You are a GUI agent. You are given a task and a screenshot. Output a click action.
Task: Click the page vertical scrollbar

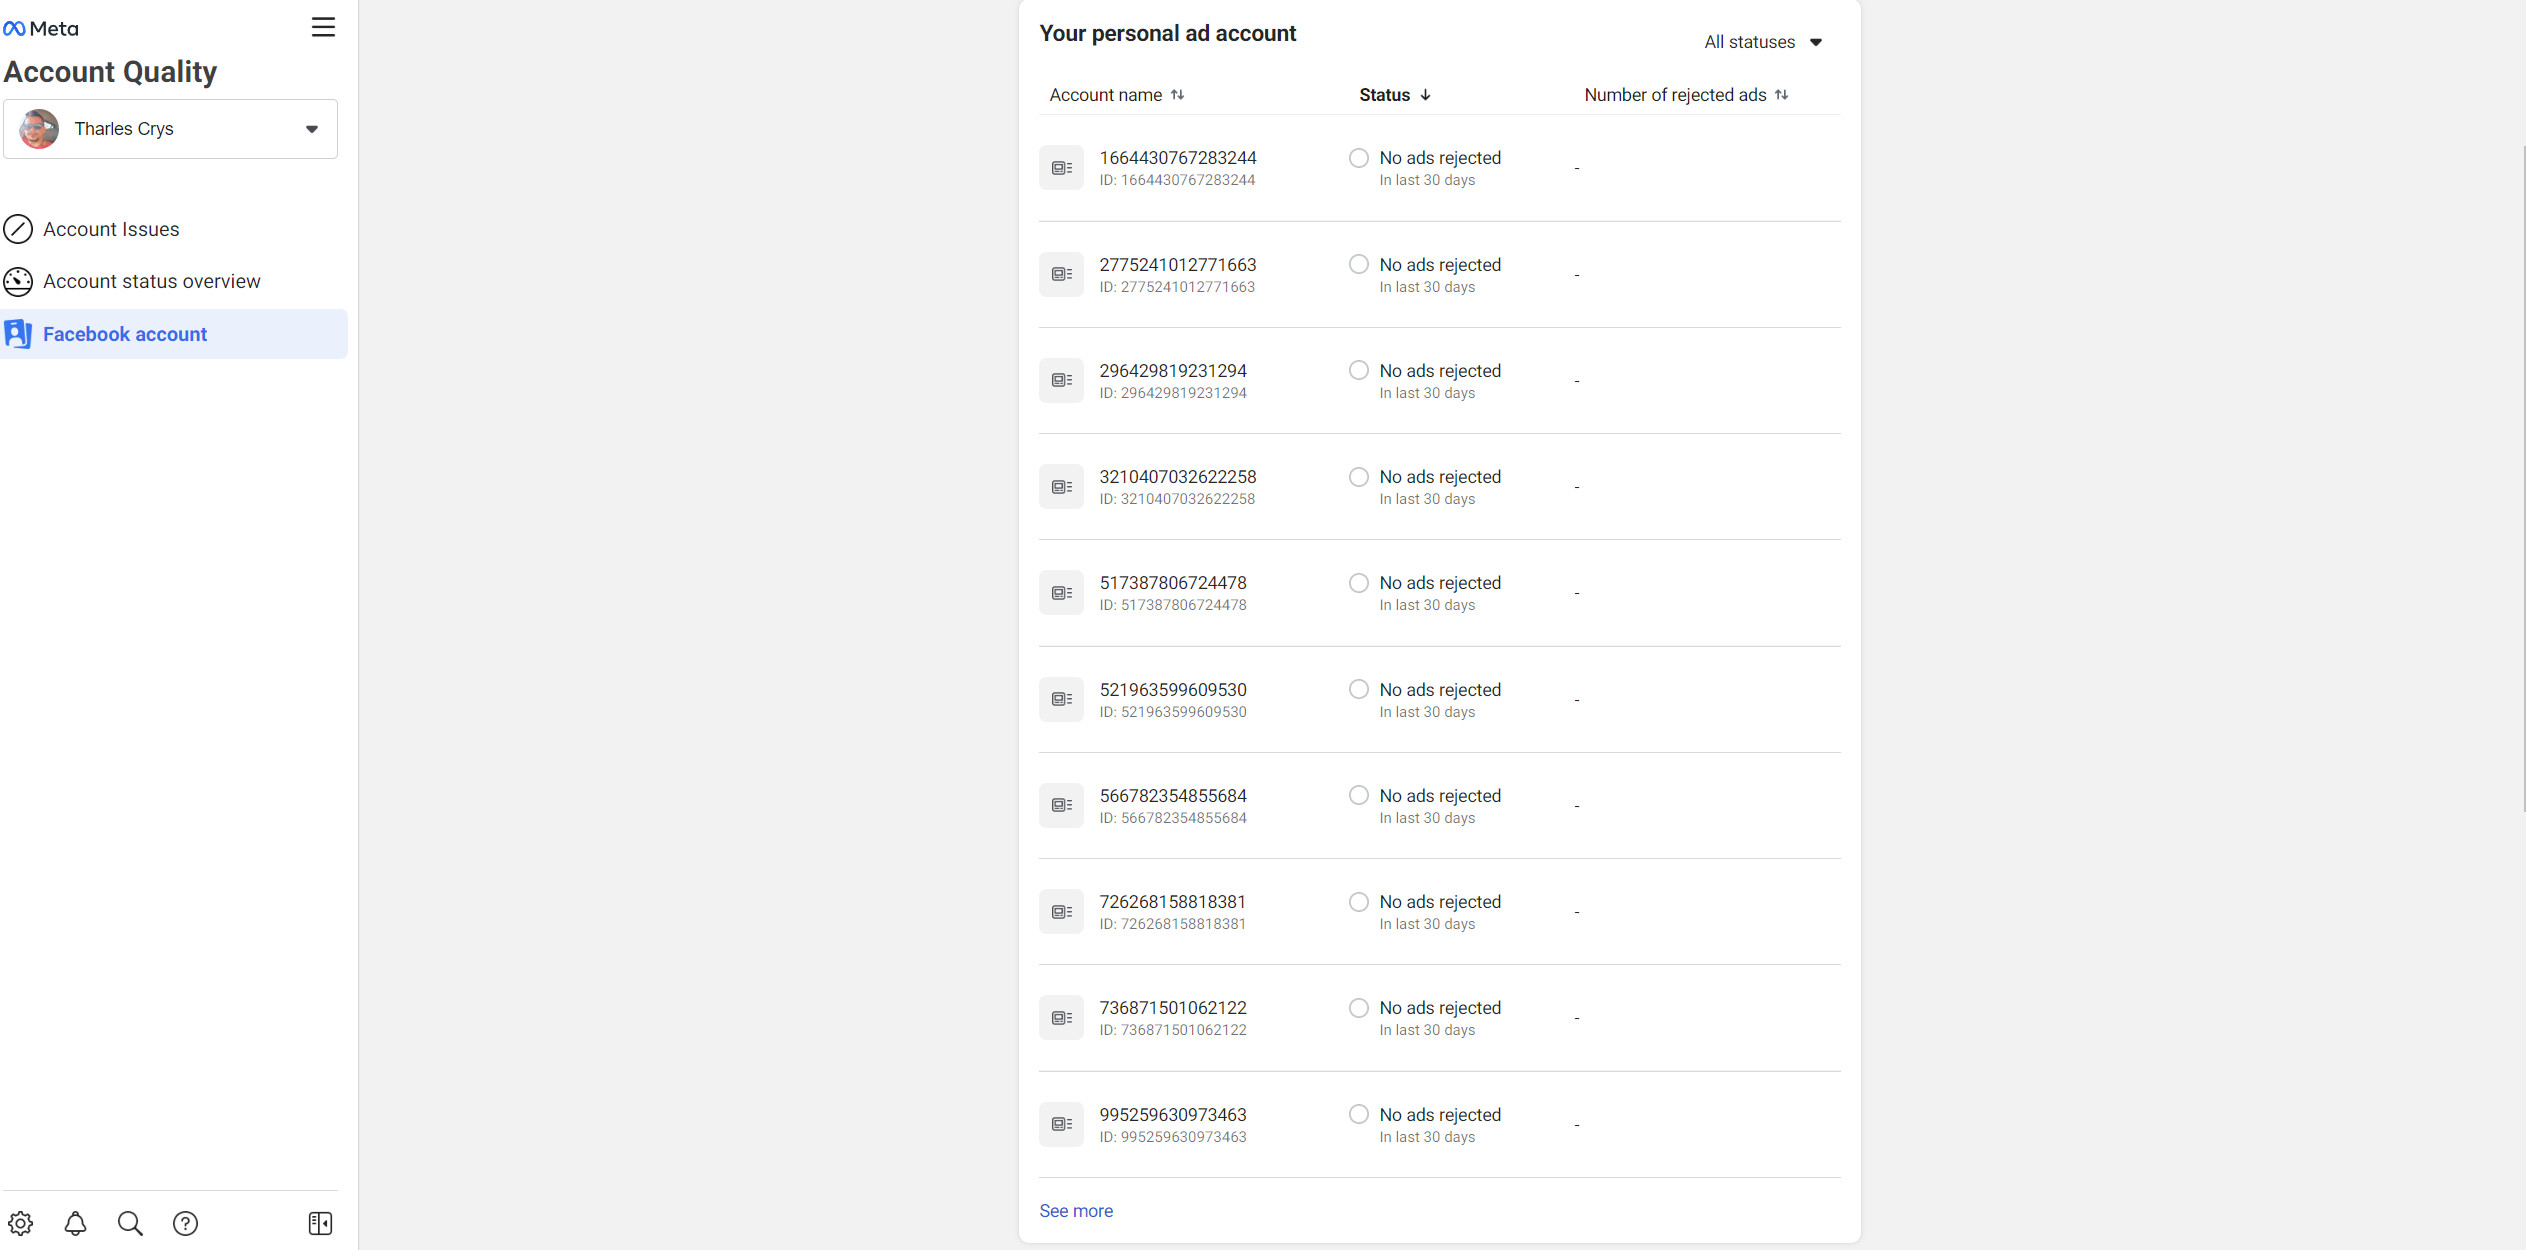click(x=2522, y=480)
